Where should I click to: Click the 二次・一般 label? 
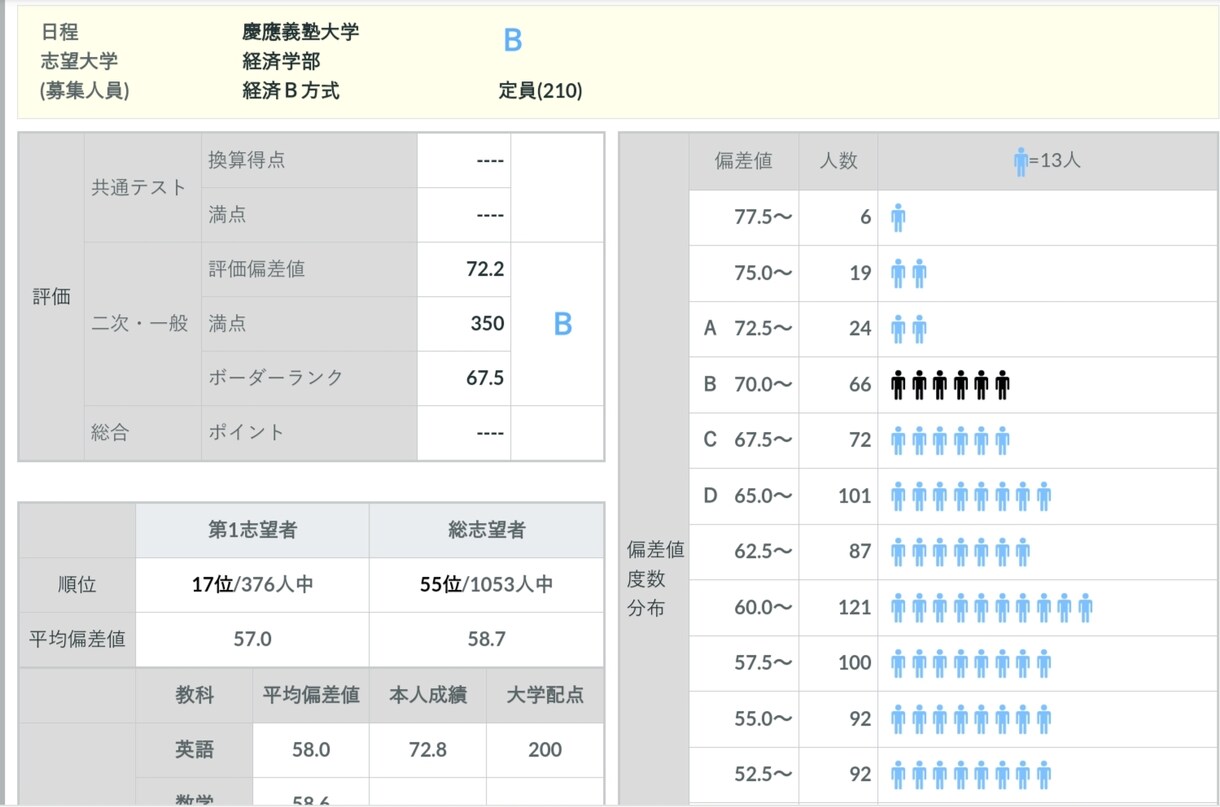click(139, 323)
